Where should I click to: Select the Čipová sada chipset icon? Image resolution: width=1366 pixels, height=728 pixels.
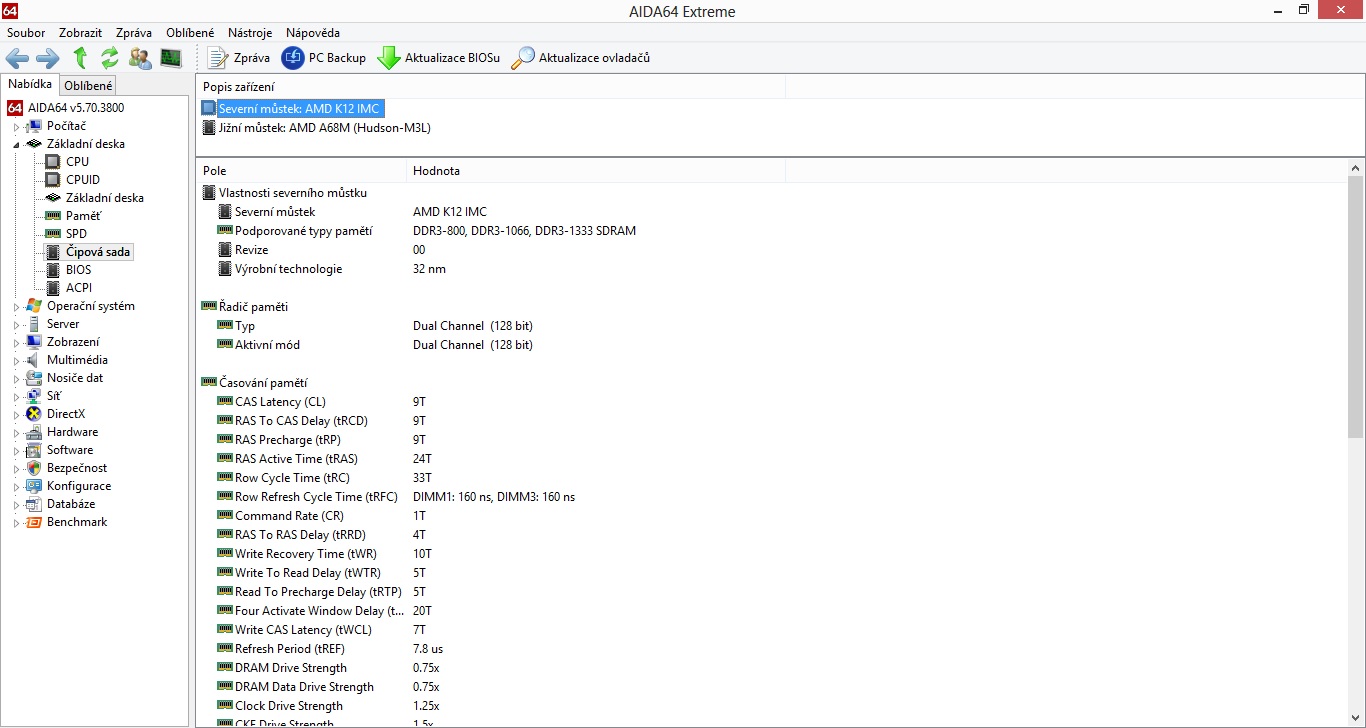53,252
